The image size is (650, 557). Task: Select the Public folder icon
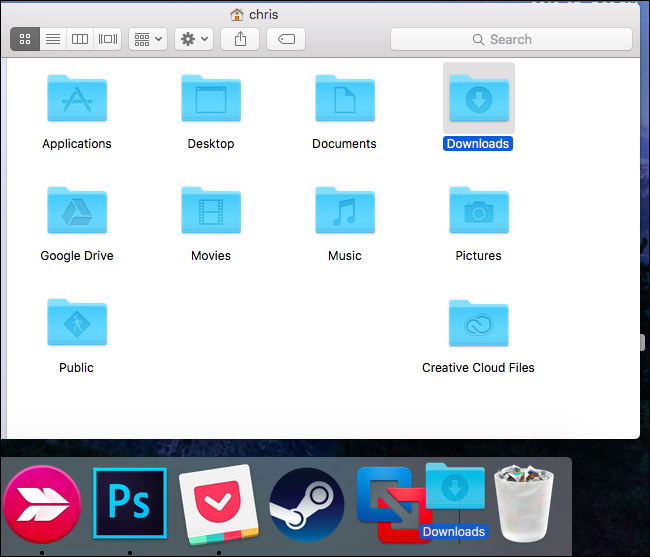pos(77,322)
